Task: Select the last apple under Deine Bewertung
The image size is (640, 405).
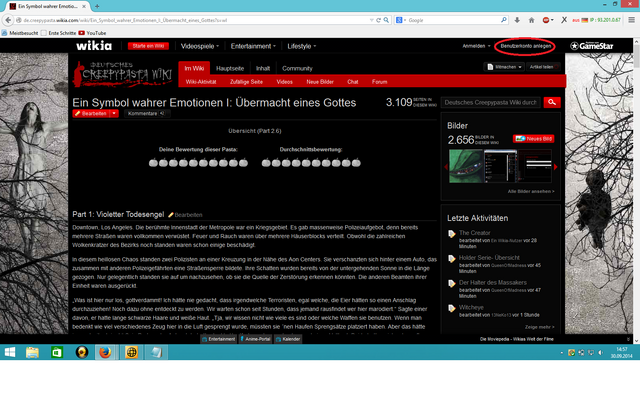Action: pos(243,163)
